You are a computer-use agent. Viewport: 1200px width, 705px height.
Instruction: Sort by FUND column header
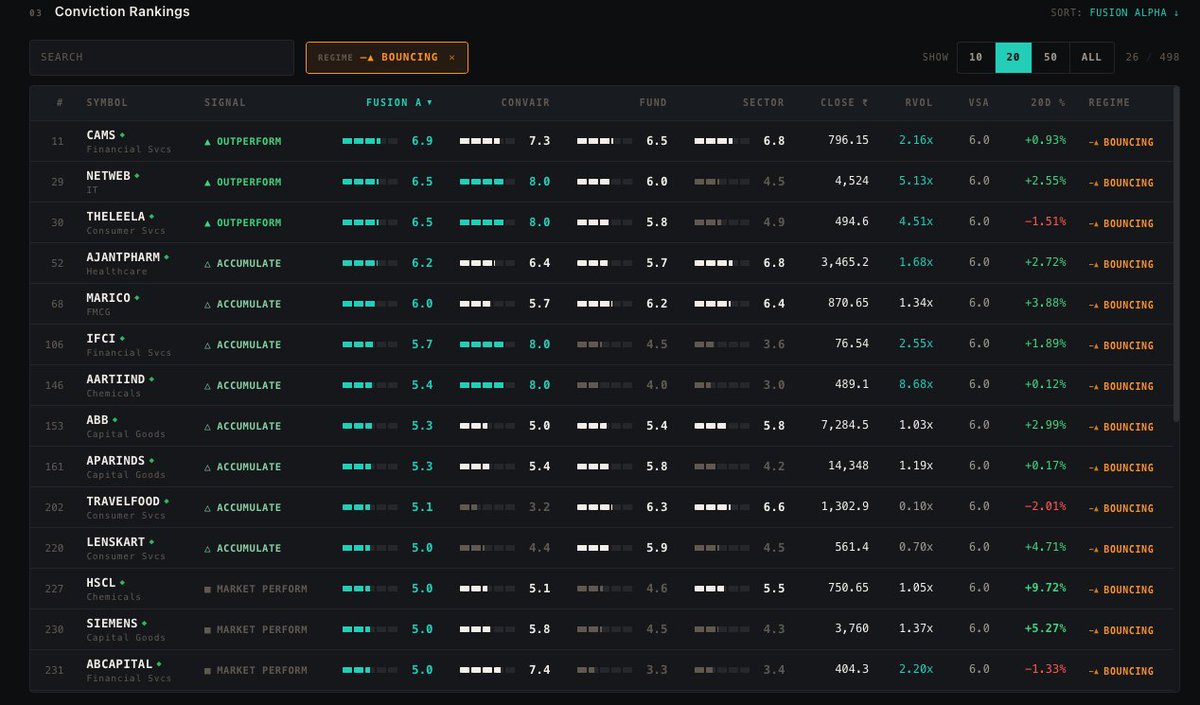coord(653,102)
